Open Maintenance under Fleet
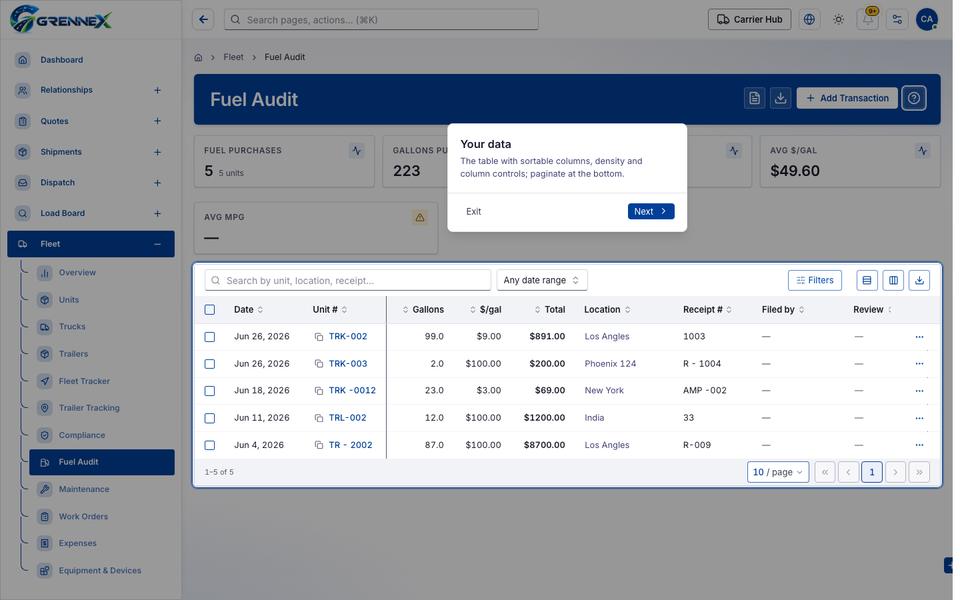The width and height of the screenshot is (960, 600). coord(102,489)
